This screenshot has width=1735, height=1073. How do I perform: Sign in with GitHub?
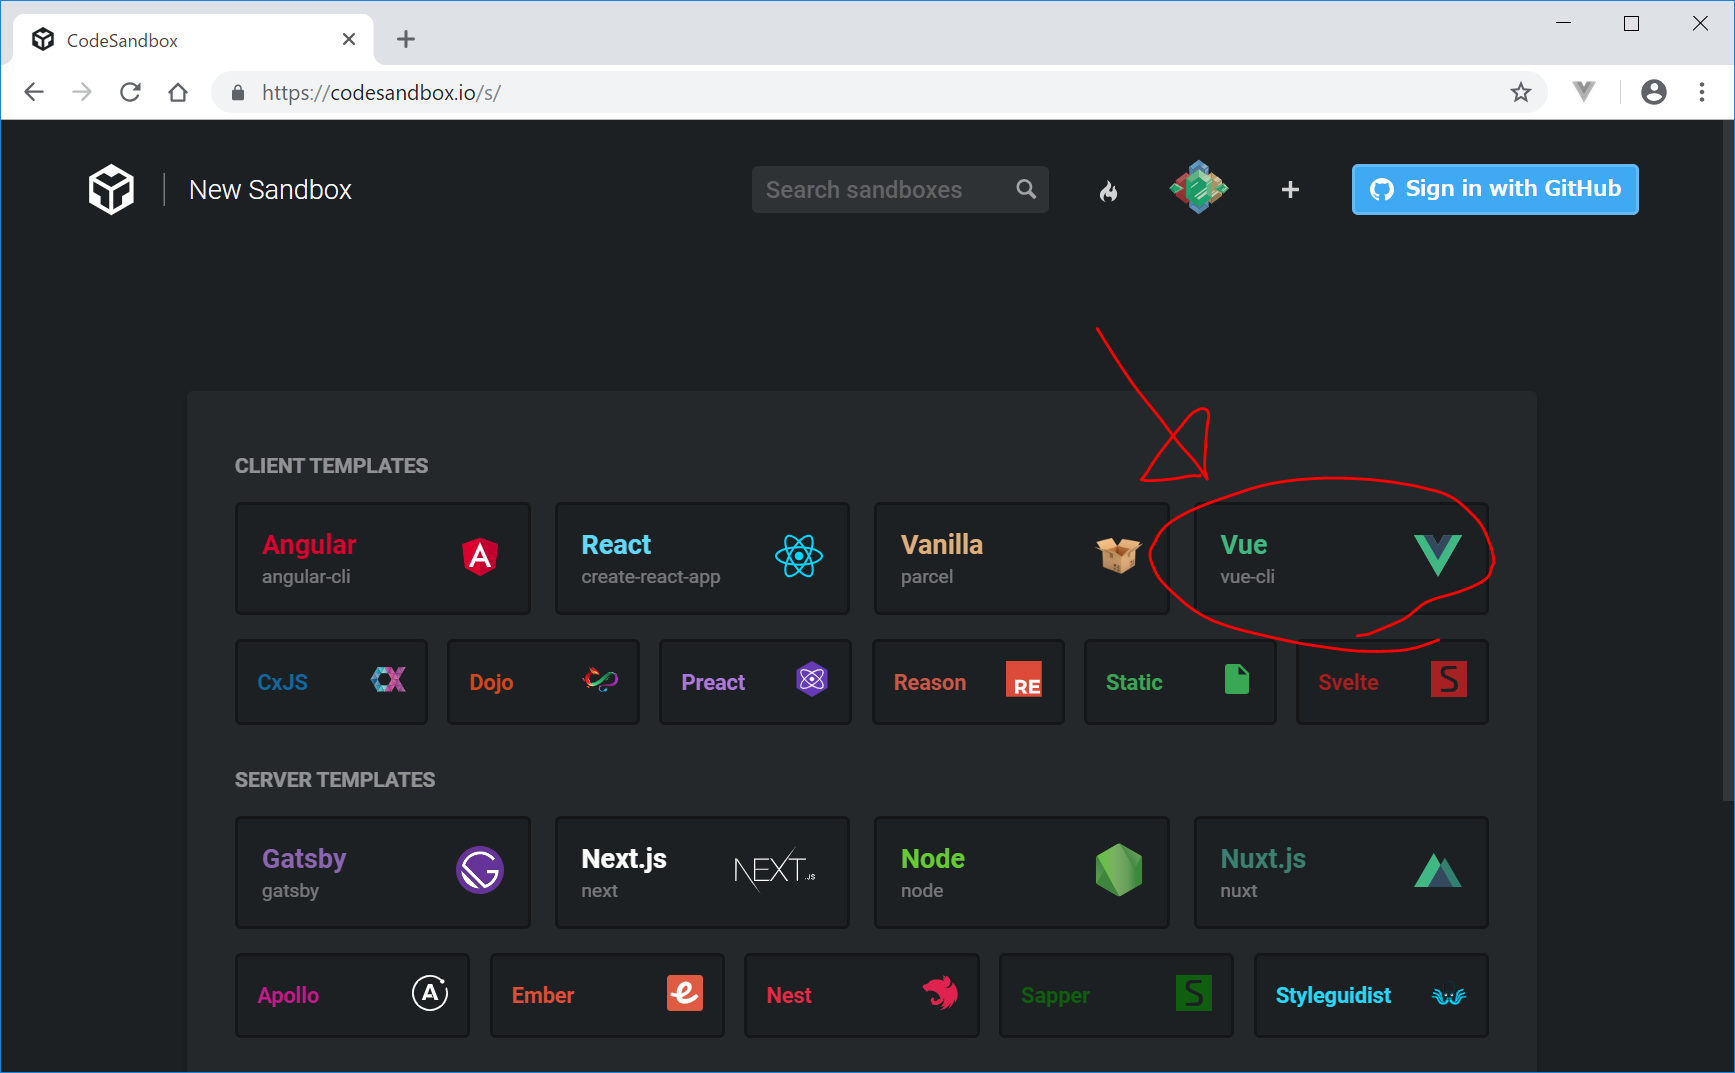pos(1494,189)
